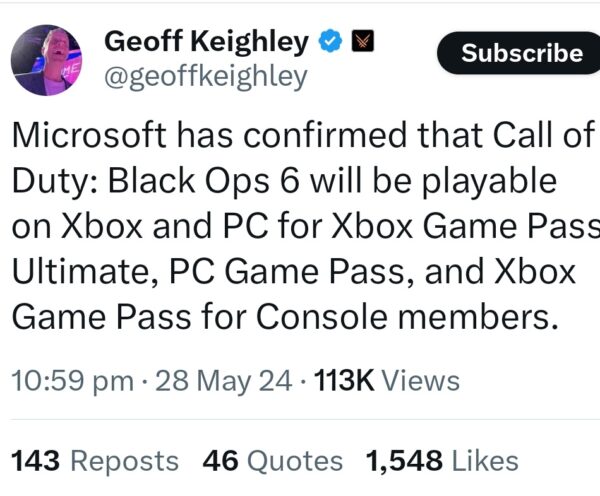Show the 1,548 Likes list
Viewport: 600px width, 496px height.
point(442,460)
